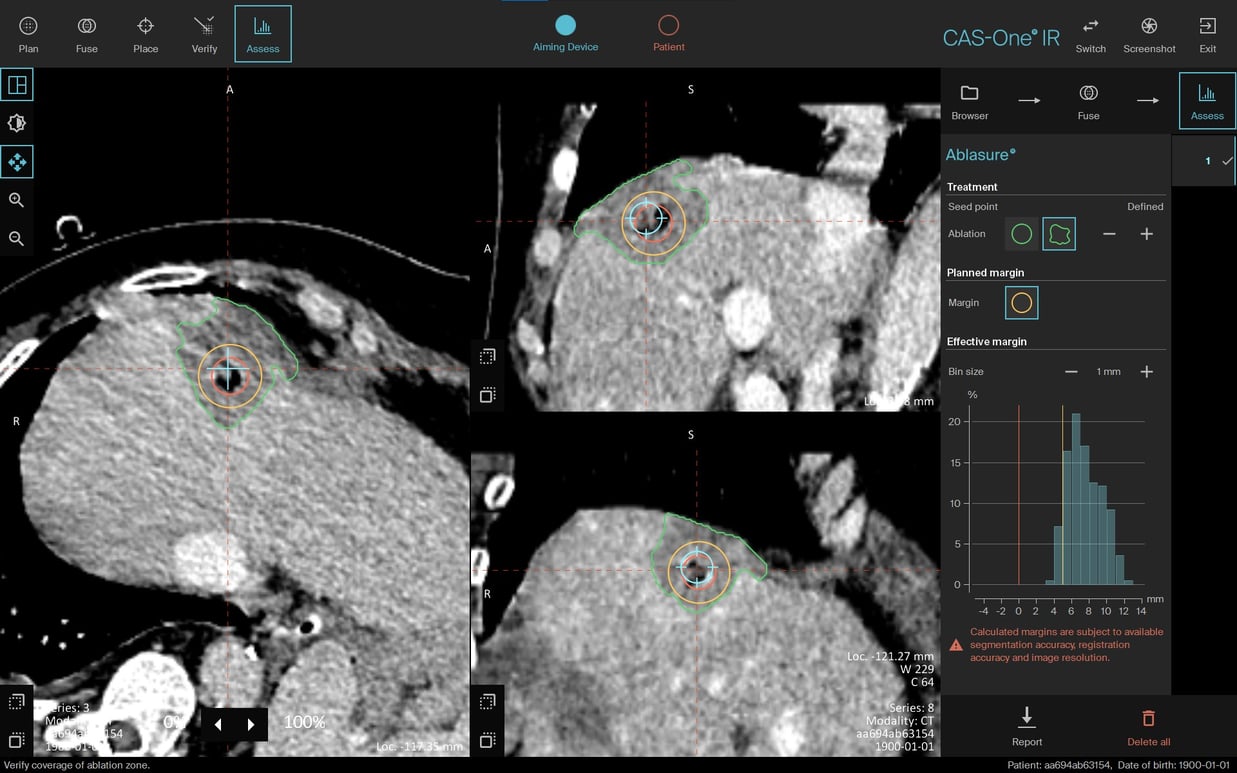Open the Plan step in the top toolbar

pos(28,34)
